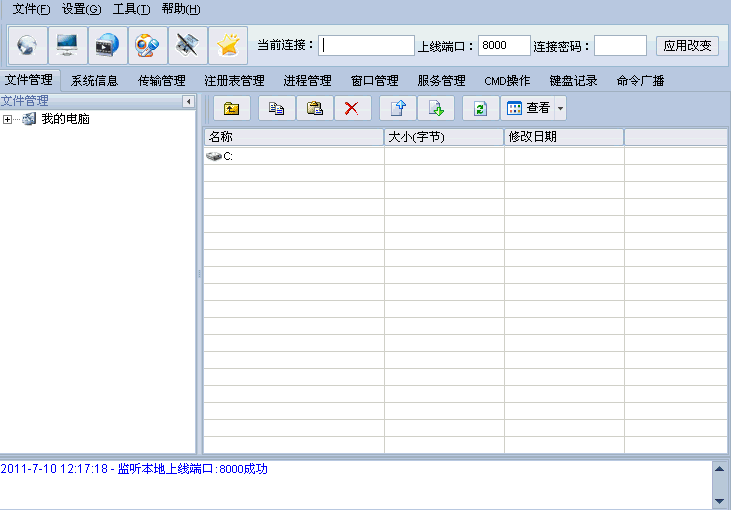Viewport: 731px width, 510px height.
Task: Go up one folder level
Action: [x=232, y=109]
